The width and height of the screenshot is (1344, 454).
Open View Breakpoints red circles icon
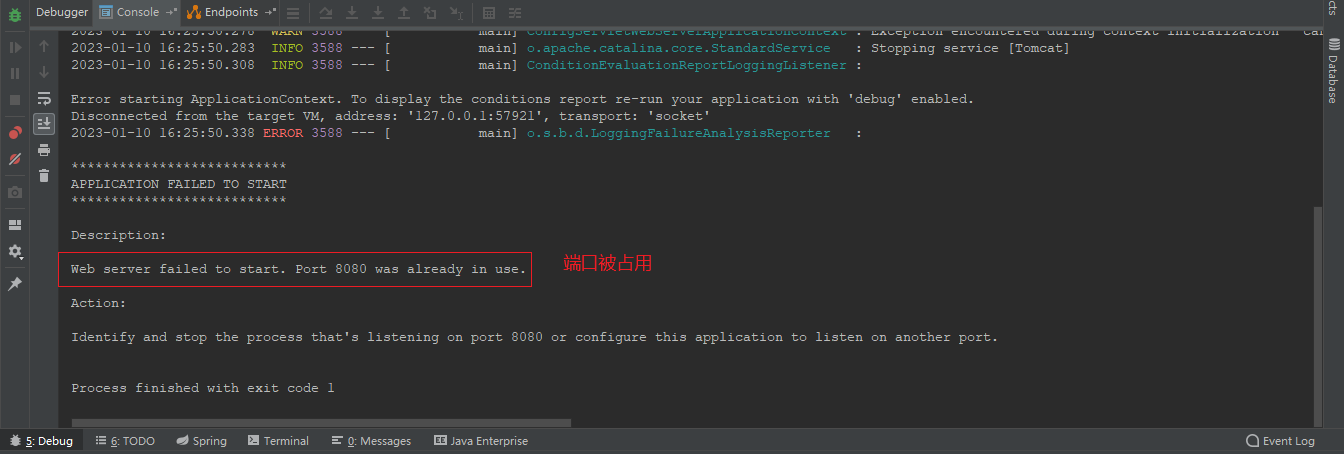pos(15,132)
